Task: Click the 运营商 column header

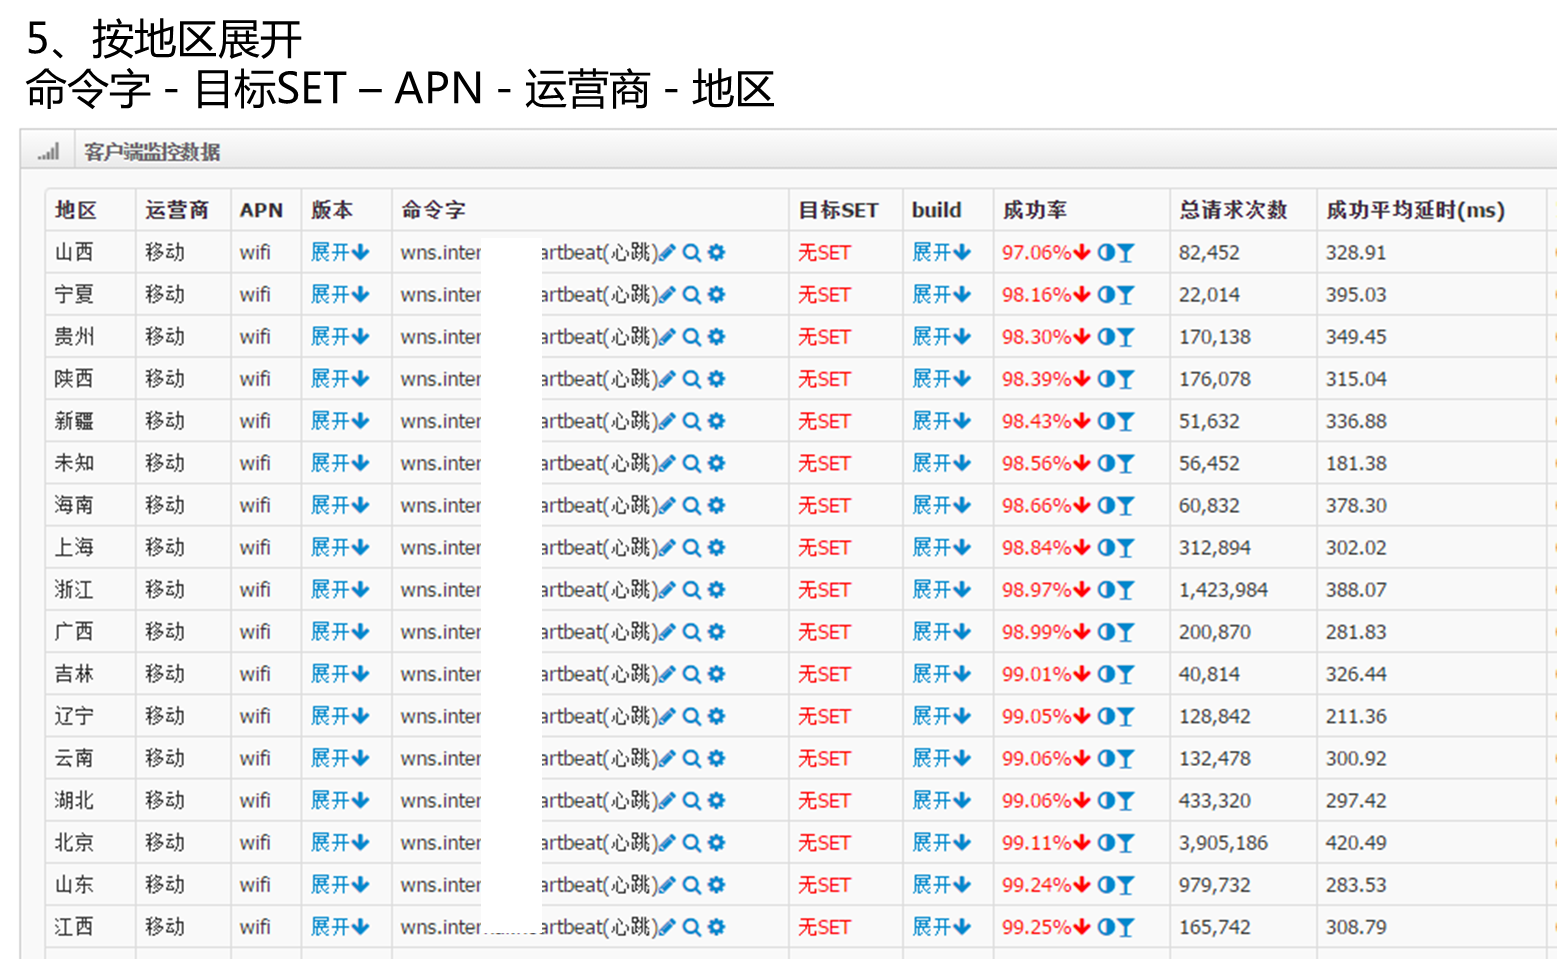Action: (176, 210)
